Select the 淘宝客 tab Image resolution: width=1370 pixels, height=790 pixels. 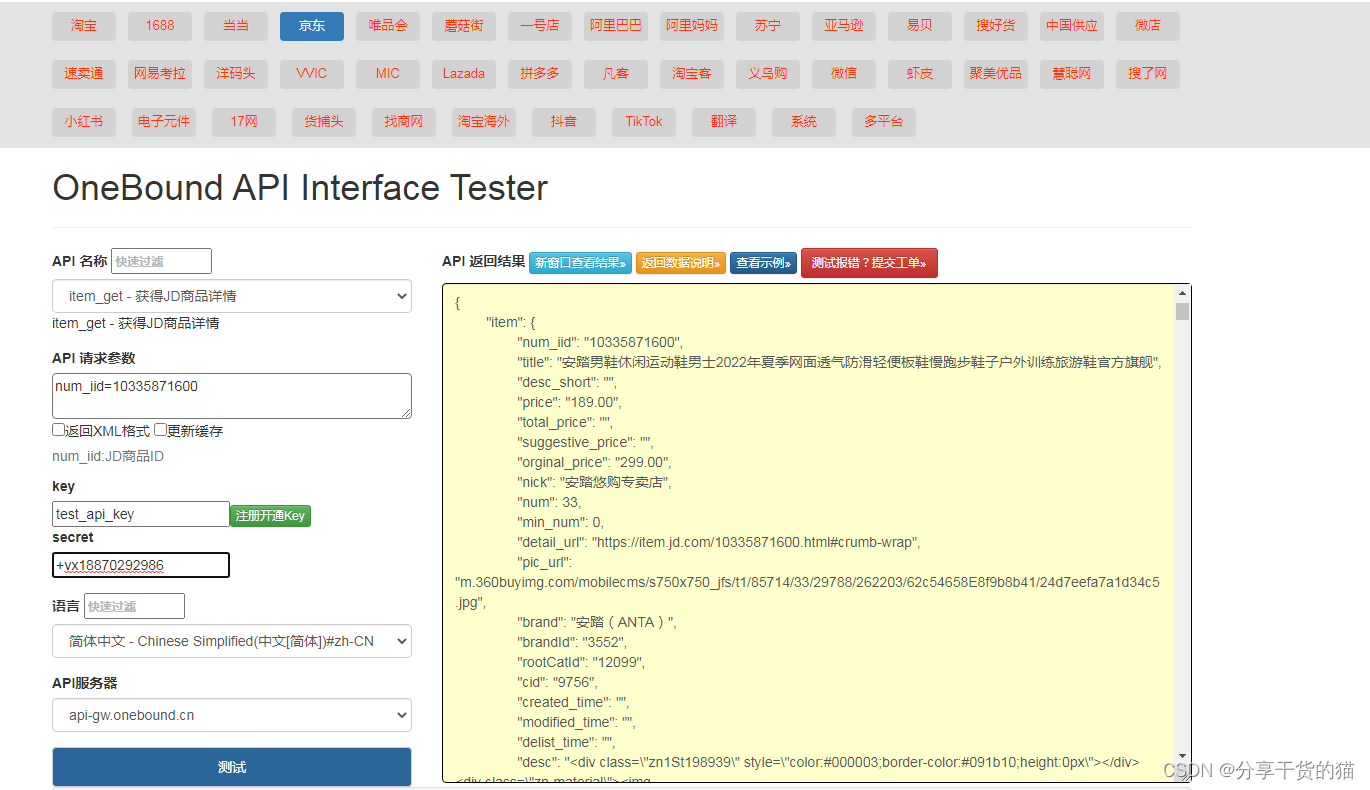(692, 74)
